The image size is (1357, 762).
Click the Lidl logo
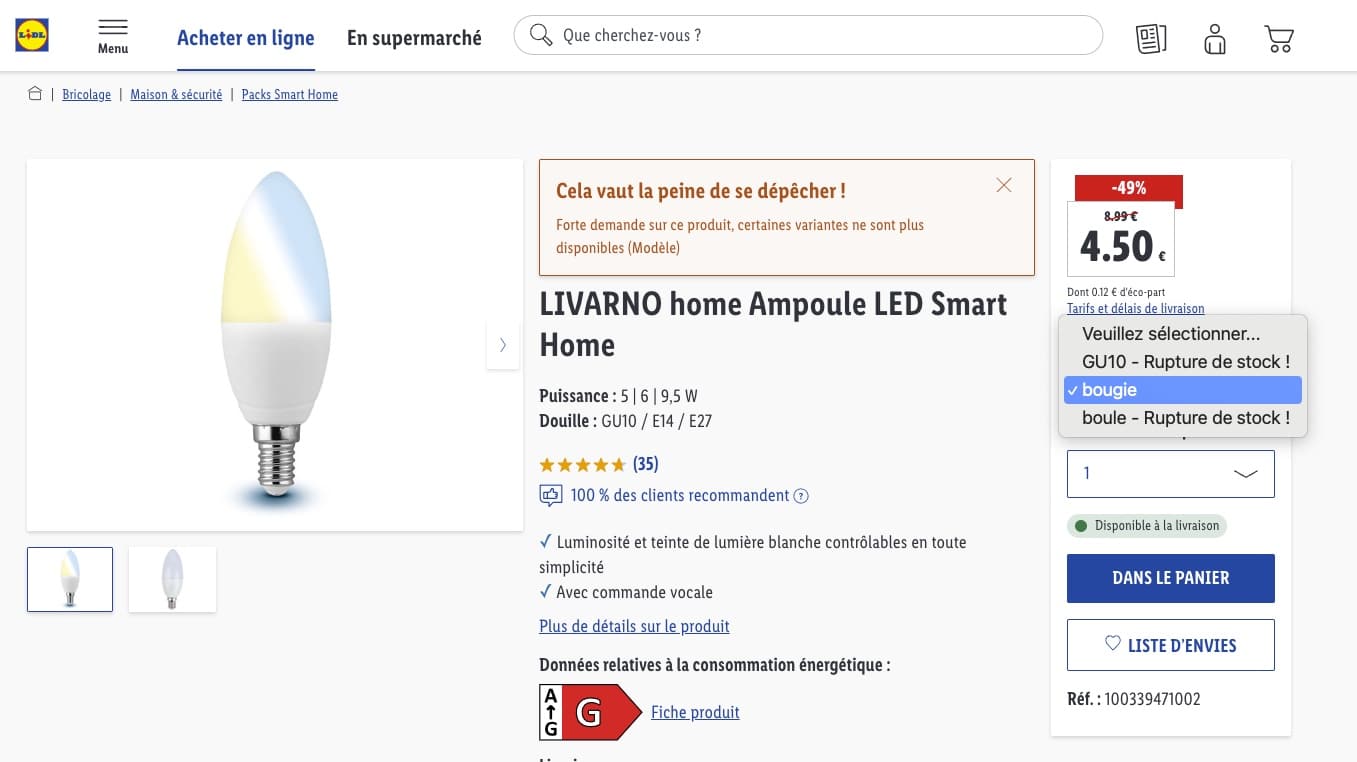coord(32,36)
